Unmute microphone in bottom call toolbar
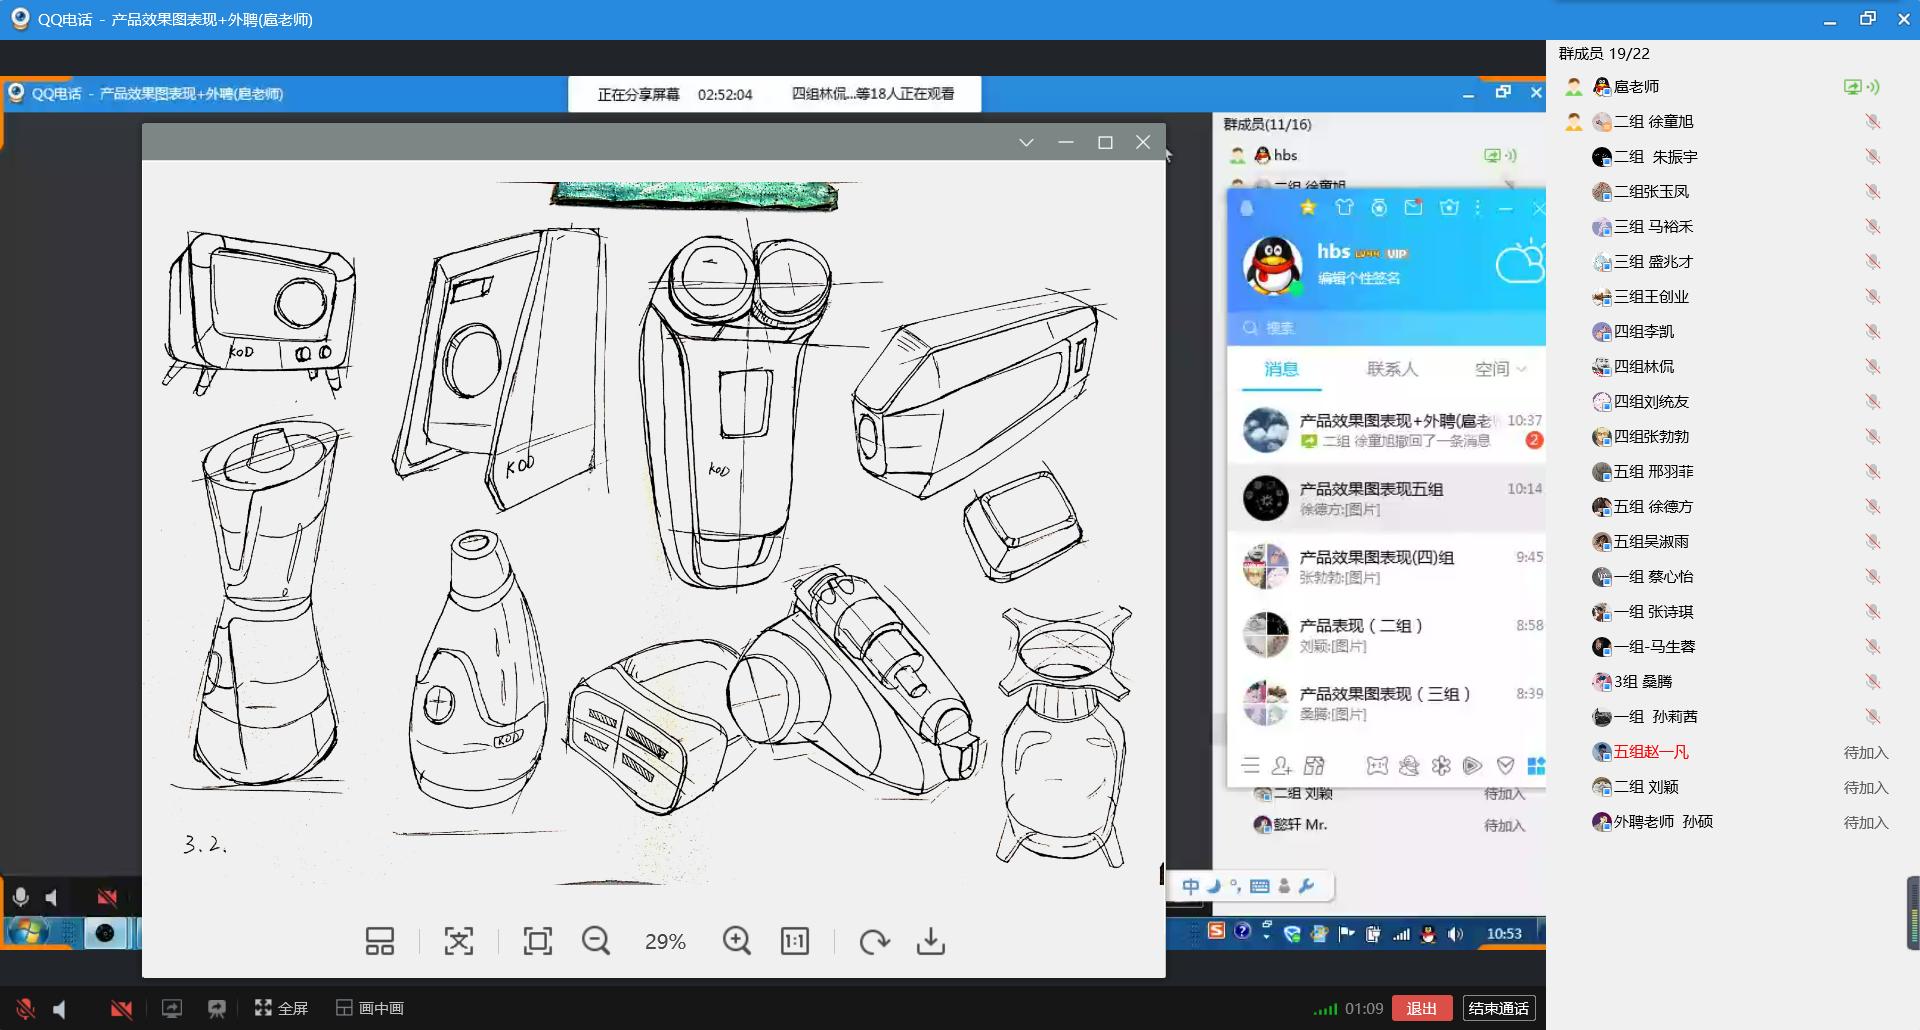Image resolution: width=1920 pixels, height=1030 pixels. (25, 1008)
